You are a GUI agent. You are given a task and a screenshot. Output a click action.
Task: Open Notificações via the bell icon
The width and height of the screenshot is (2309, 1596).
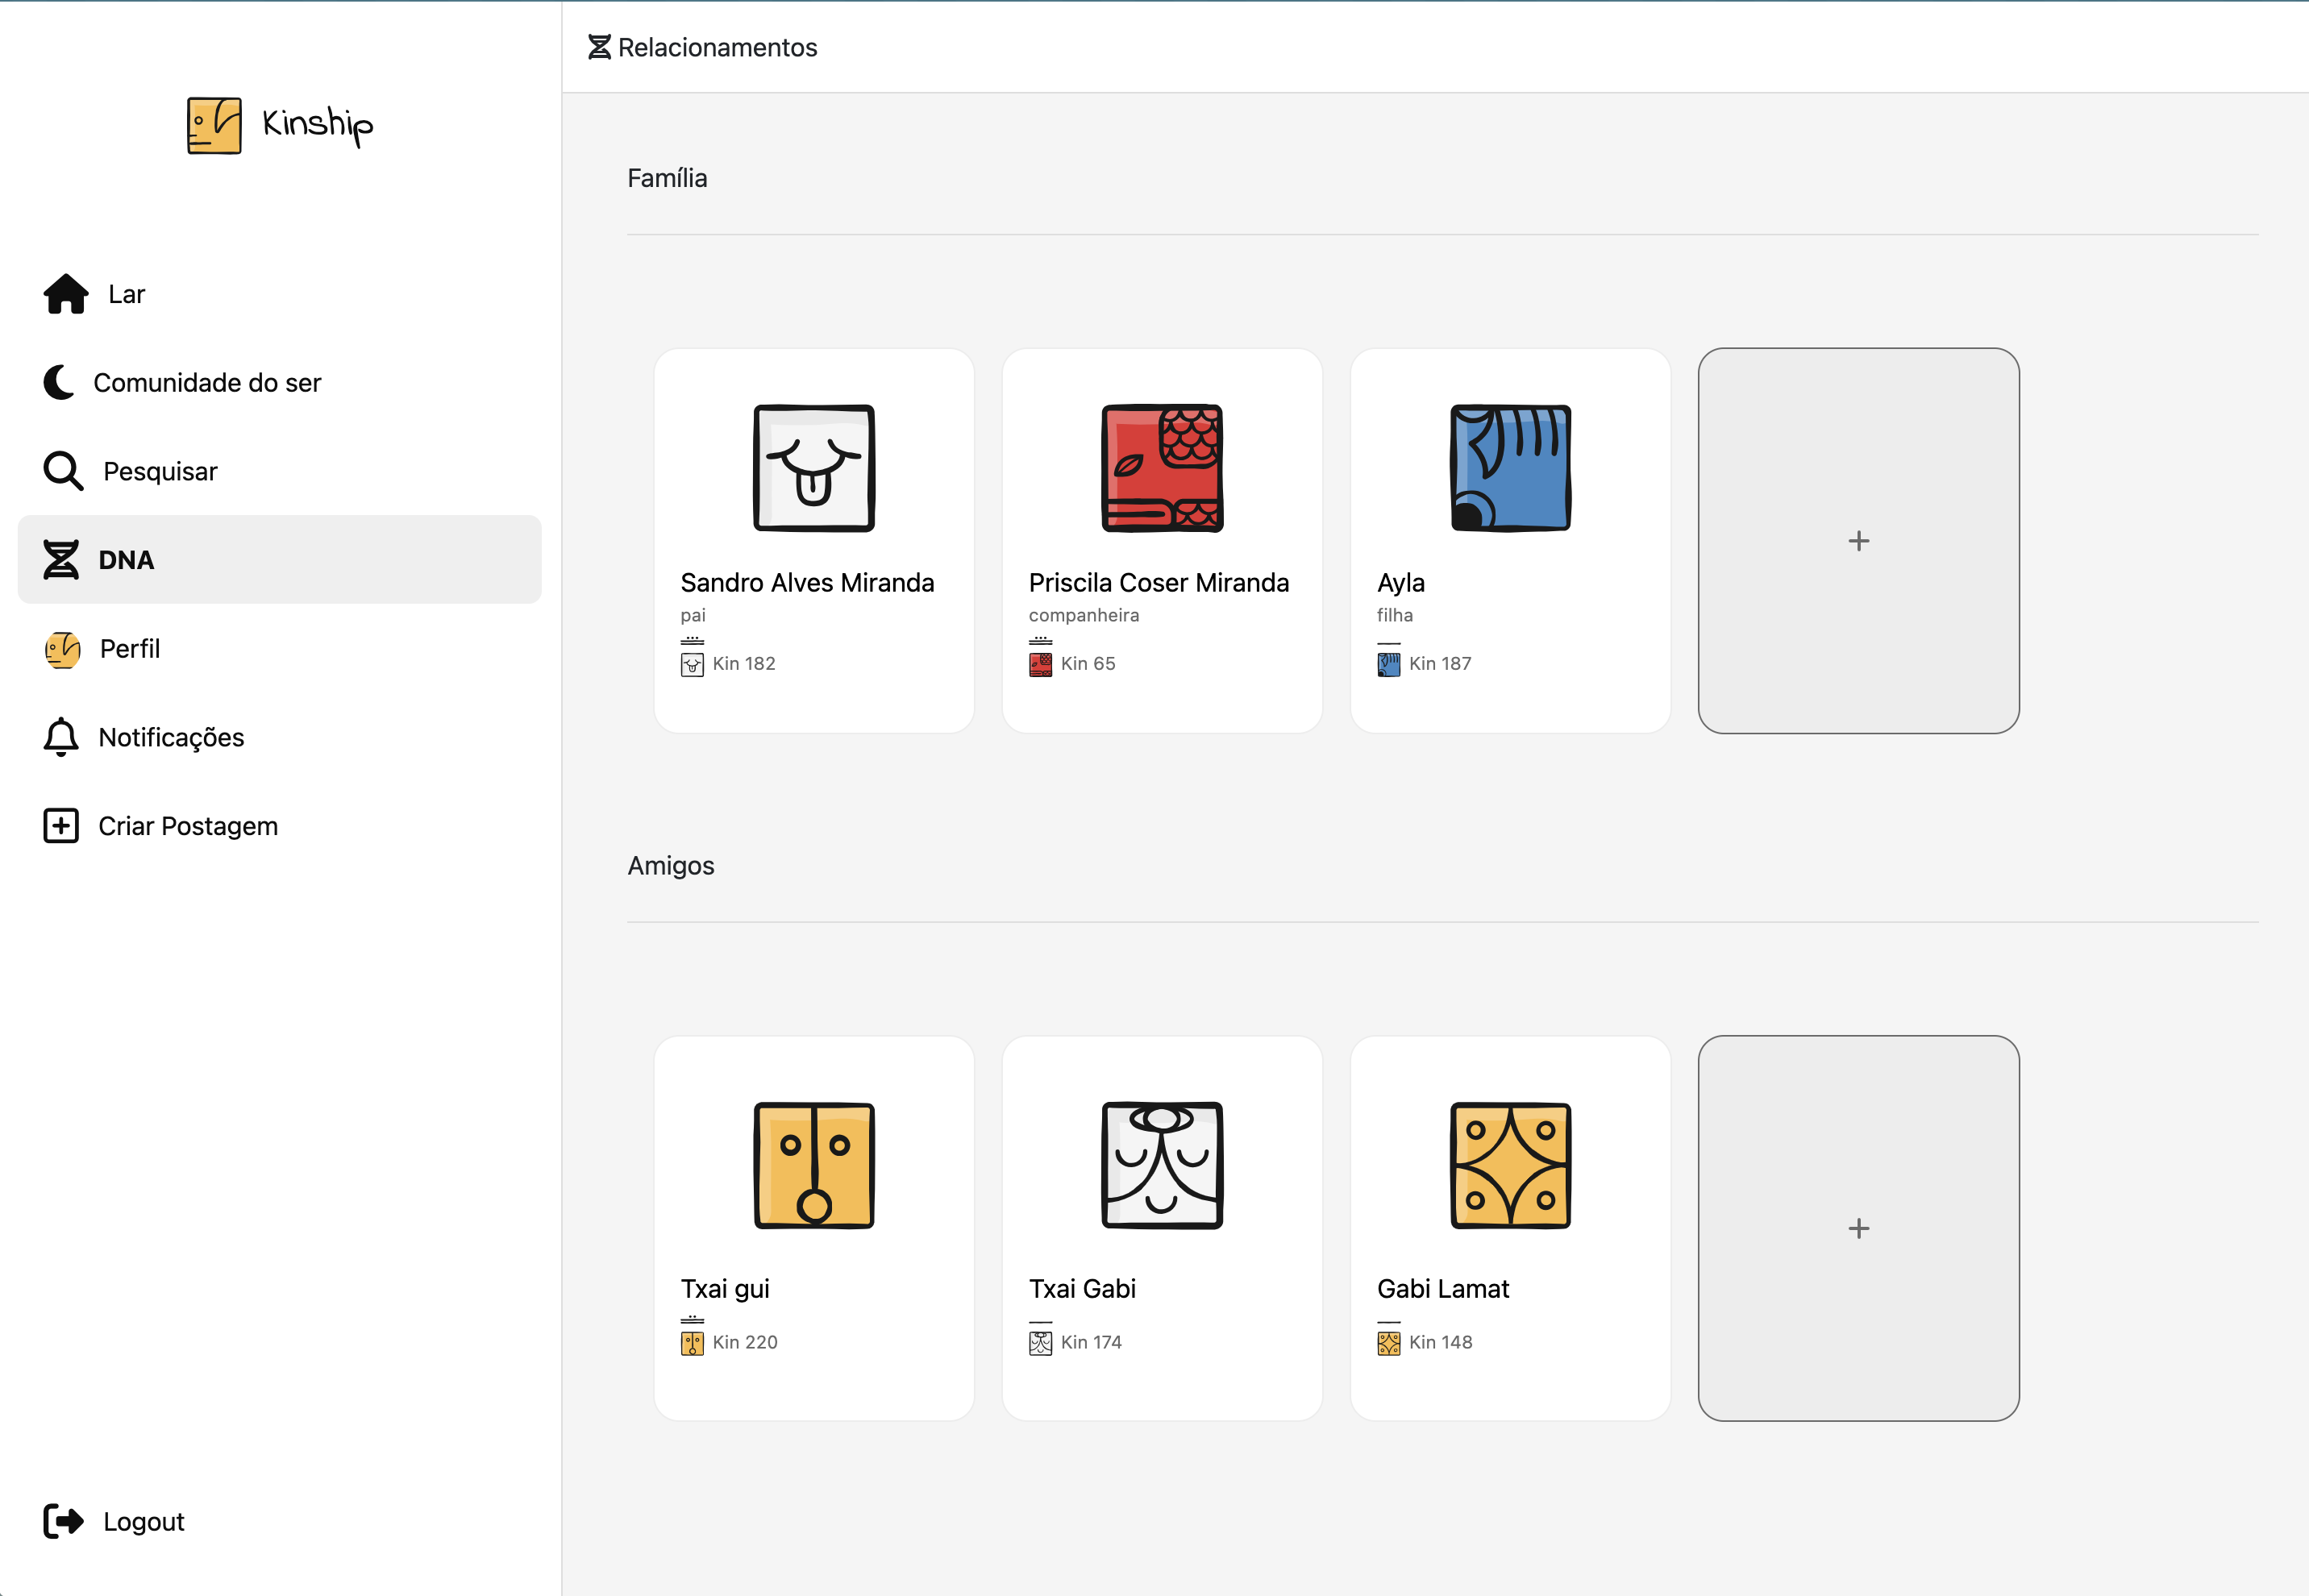coord(61,737)
